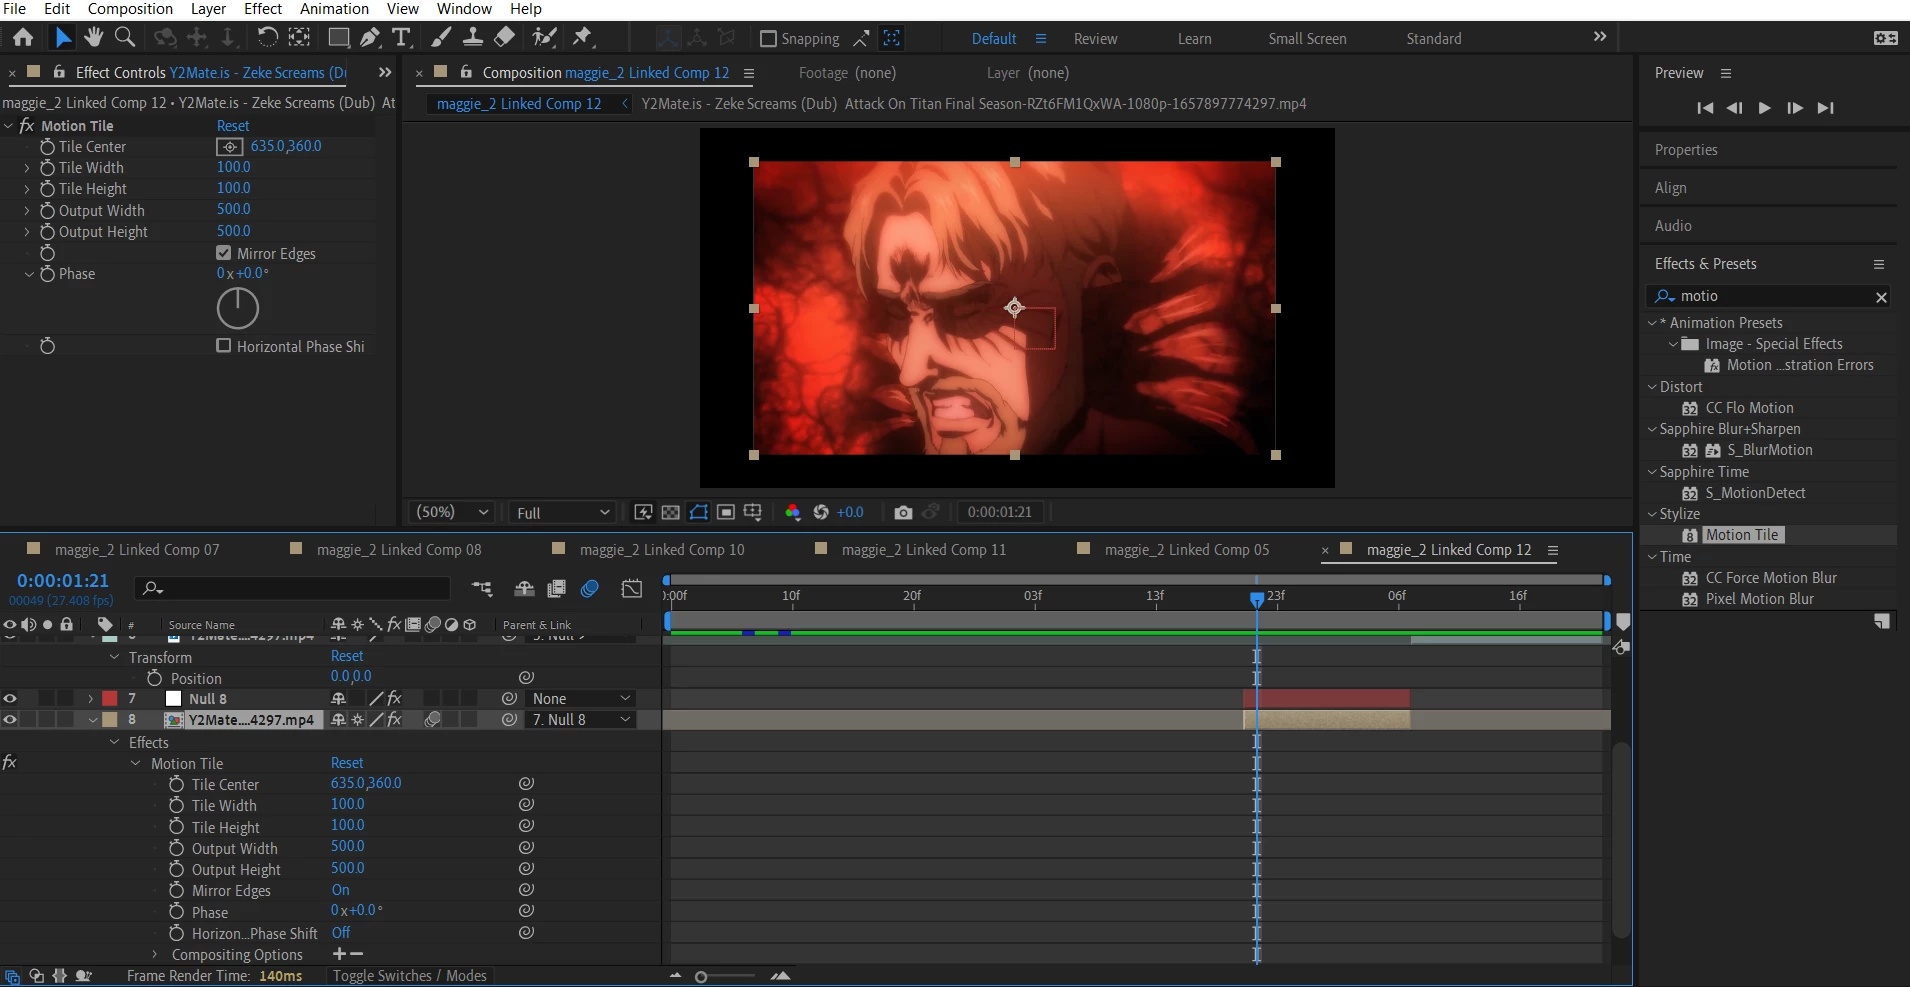Jump to the first frame in Preview
Image resolution: width=1910 pixels, height=987 pixels.
[1705, 108]
